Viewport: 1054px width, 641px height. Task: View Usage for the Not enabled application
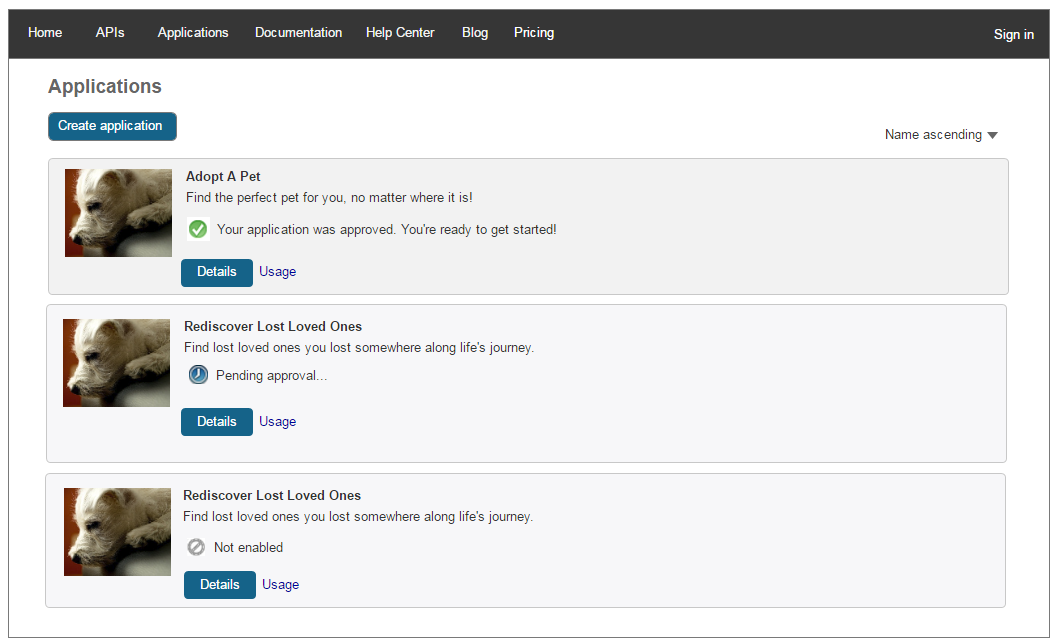pyautogui.click(x=280, y=585)
